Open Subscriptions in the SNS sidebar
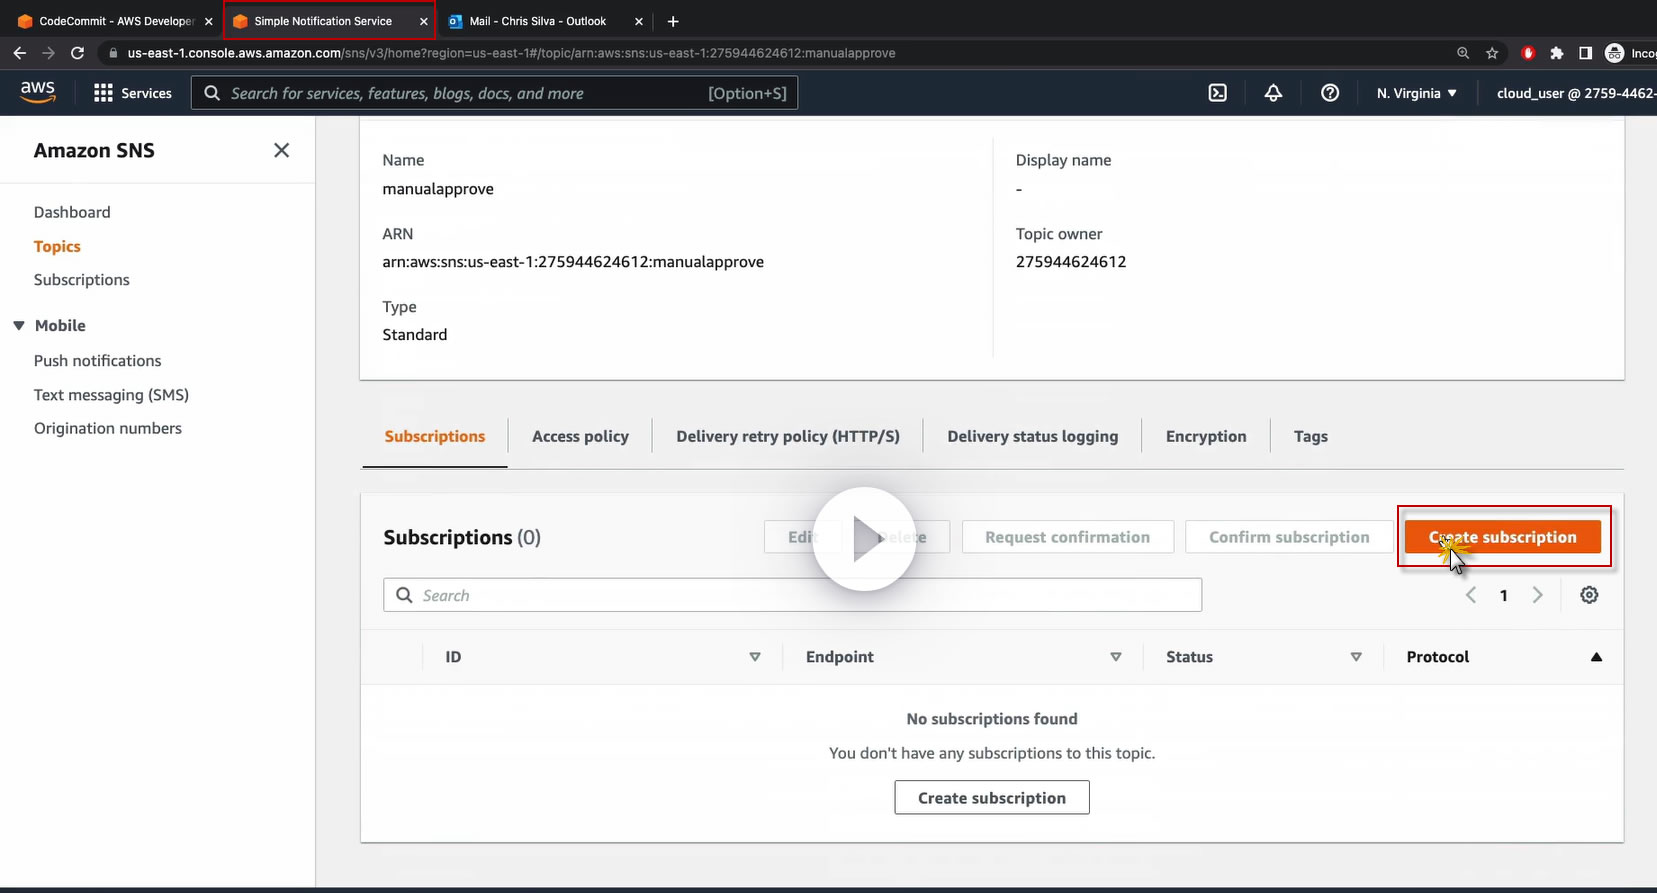The height and width of the screenshot is (893, 1657). pyautogui.click(x=82, y=280)
